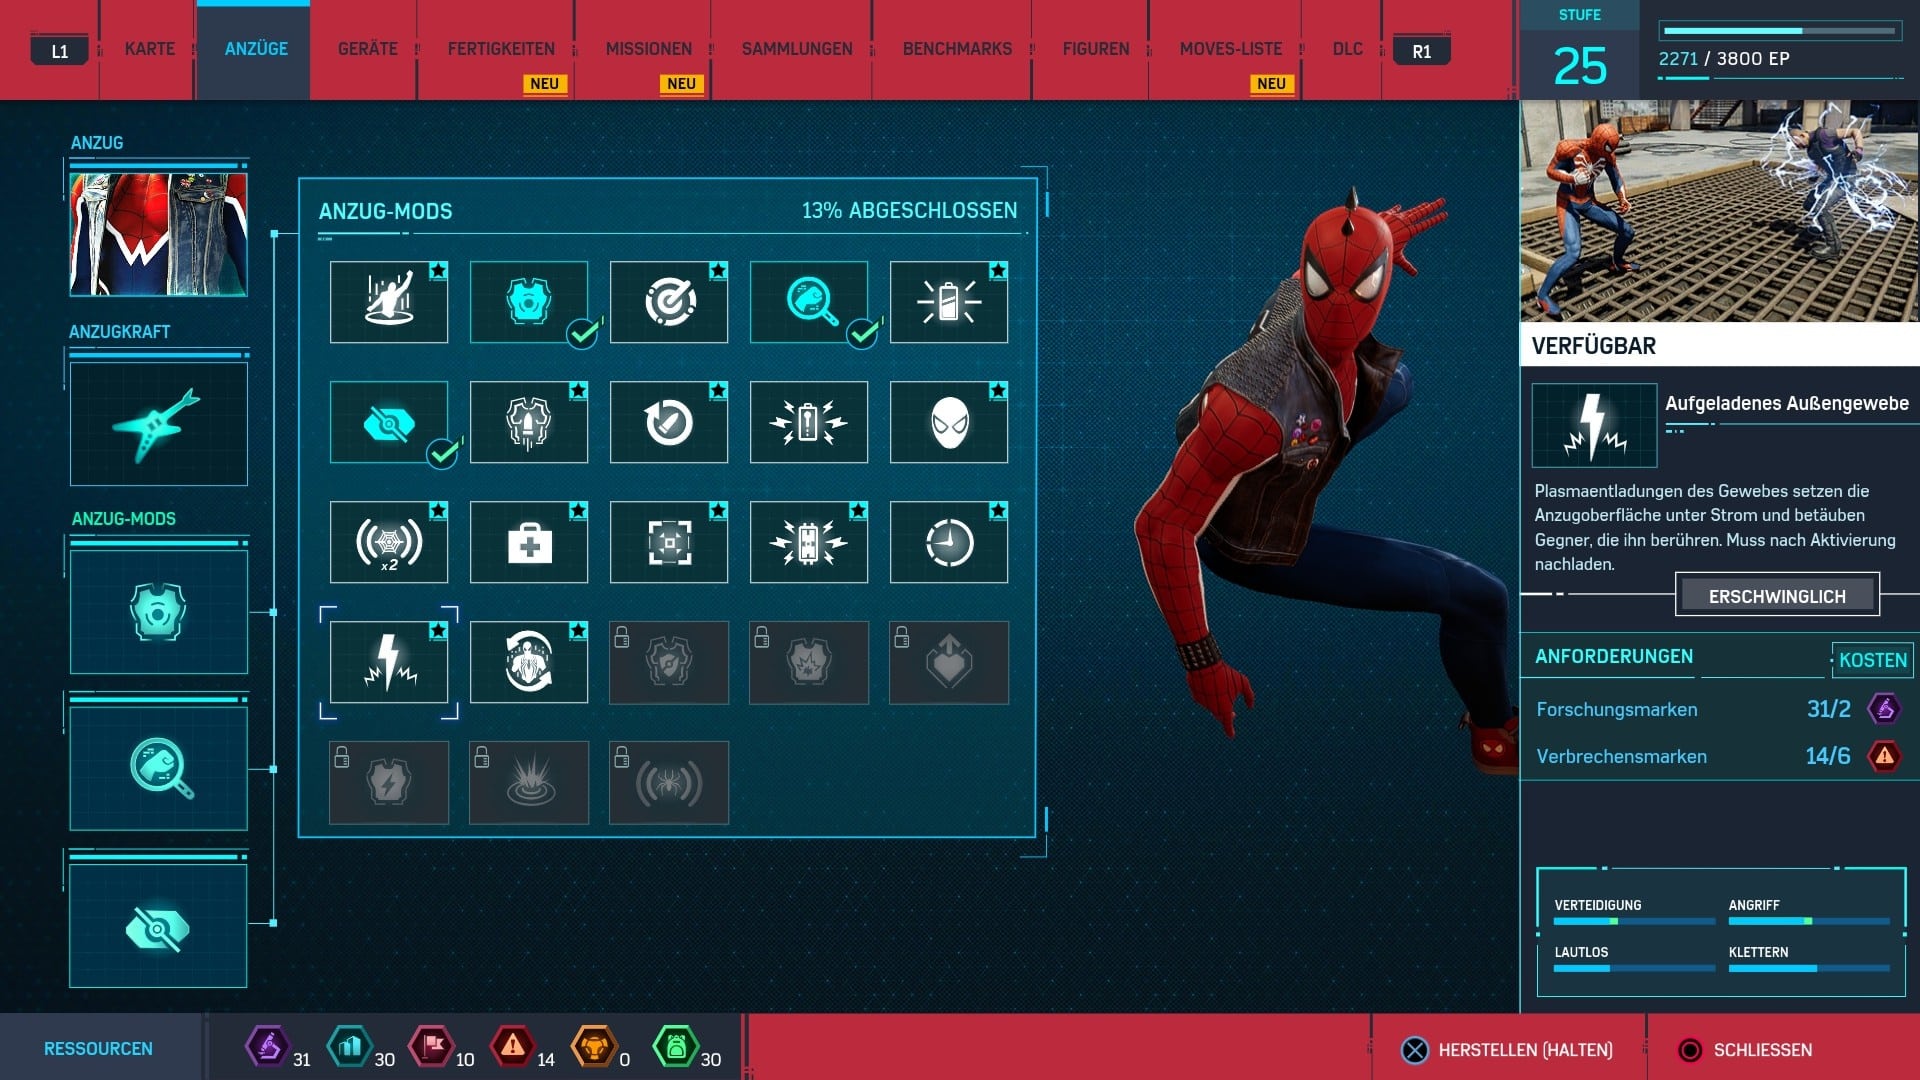The height and width of the screenshot is (1080, 1920).
Task: Click the LAUTLOS stat bar
Action: pos(1634,968)
